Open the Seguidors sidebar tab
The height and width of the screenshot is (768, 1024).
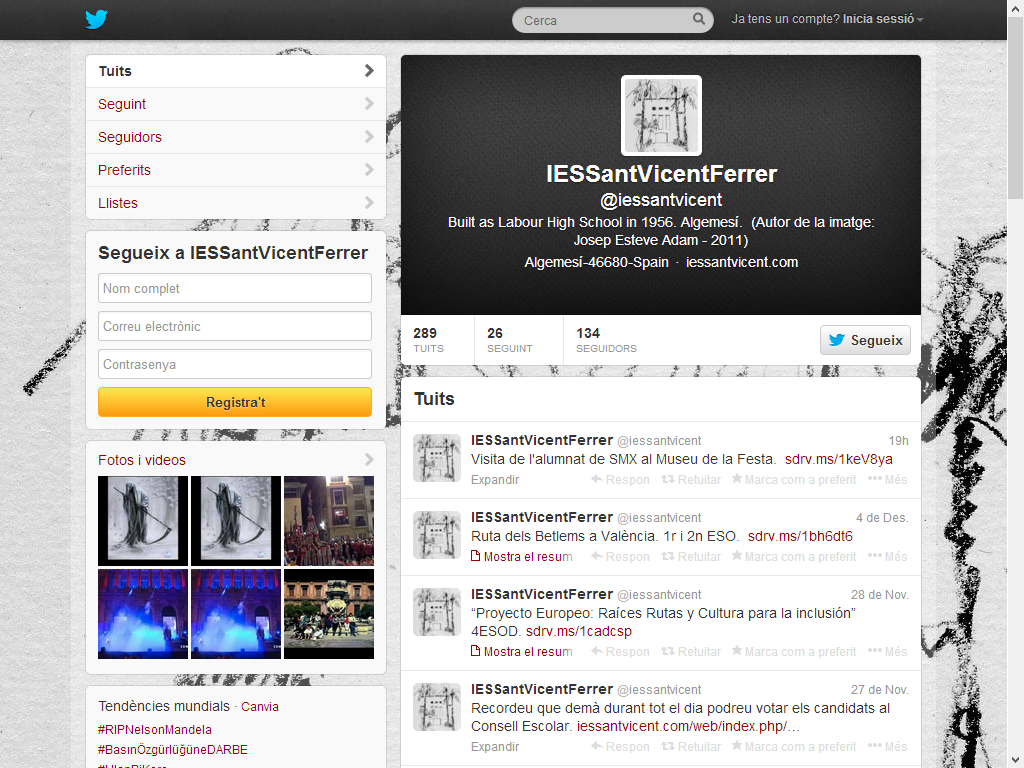click(x=236, y=137)
